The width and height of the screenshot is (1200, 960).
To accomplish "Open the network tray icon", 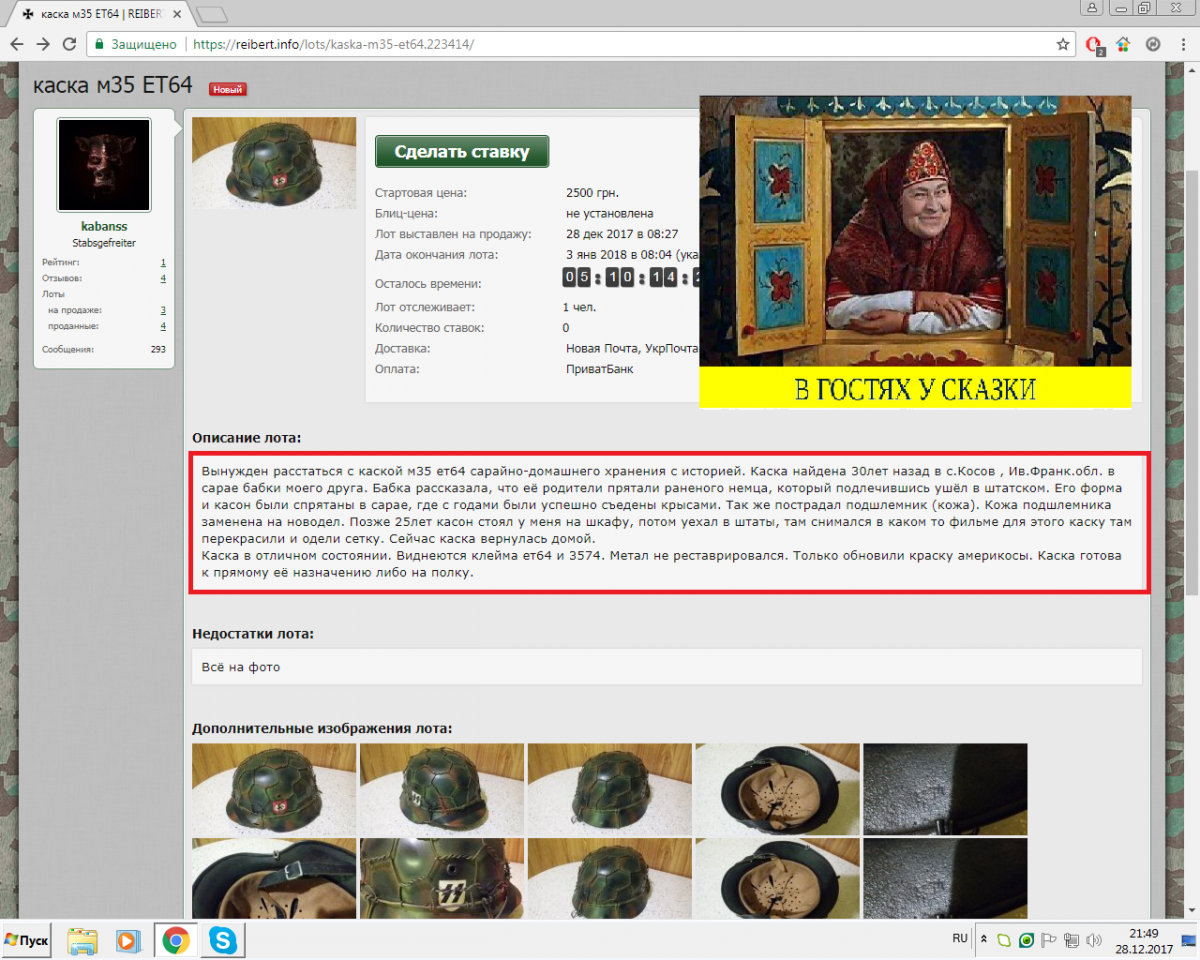I will (1071, 941).
